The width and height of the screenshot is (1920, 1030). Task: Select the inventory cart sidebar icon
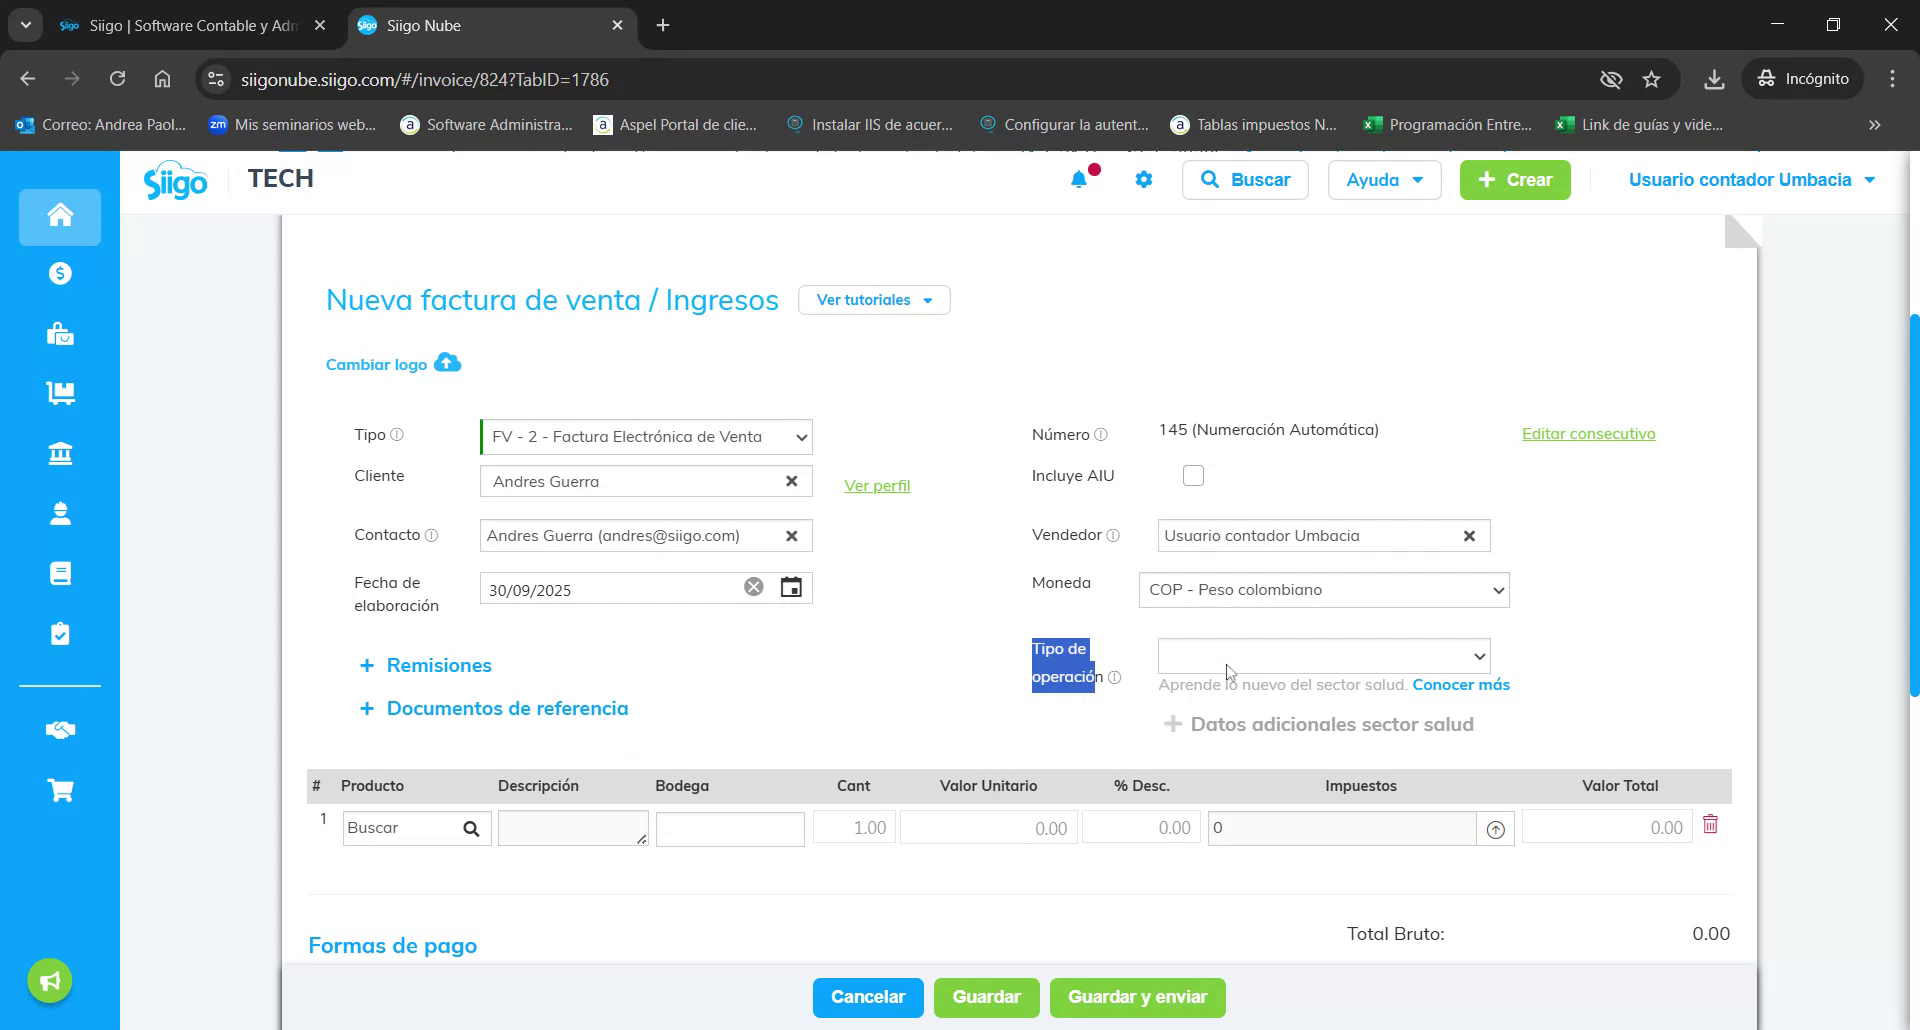[59, 393]
